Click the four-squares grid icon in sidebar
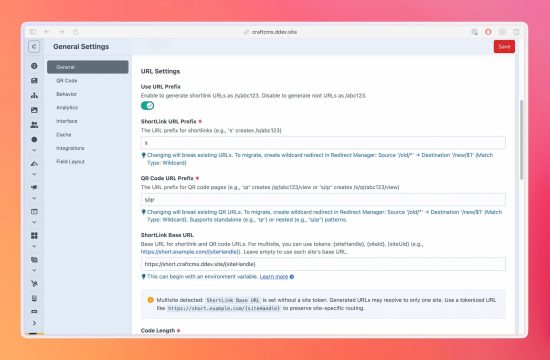 [34, 235]
